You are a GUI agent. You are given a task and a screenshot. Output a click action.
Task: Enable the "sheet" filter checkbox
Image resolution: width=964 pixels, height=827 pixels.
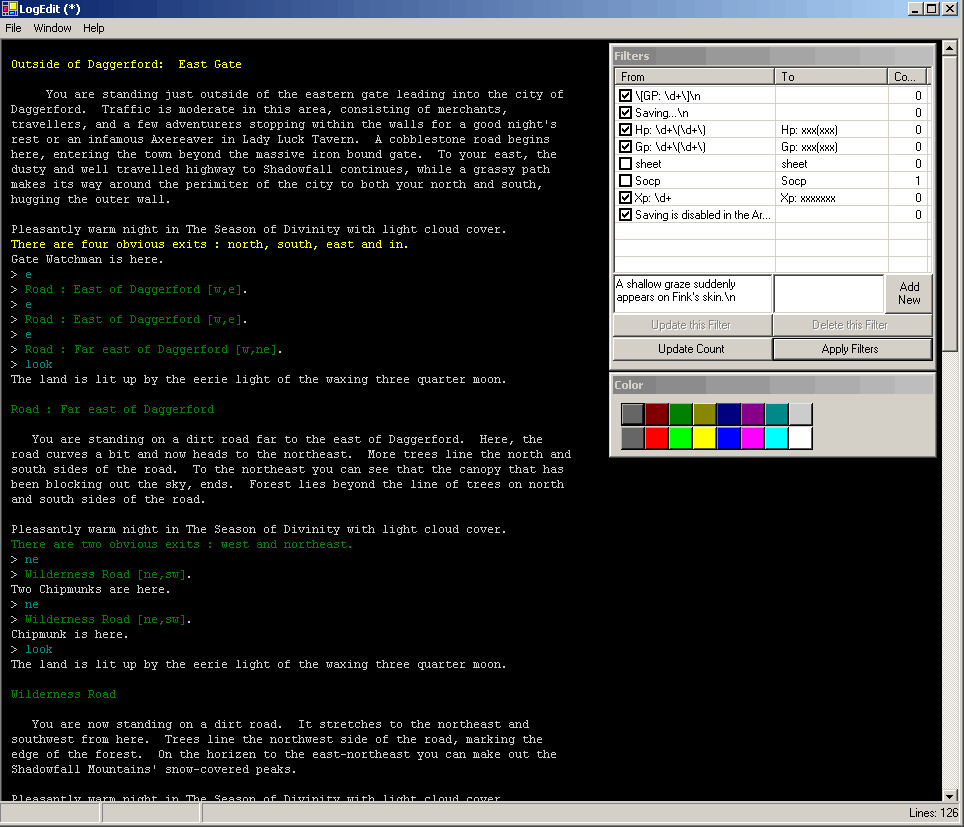(625, 164)
